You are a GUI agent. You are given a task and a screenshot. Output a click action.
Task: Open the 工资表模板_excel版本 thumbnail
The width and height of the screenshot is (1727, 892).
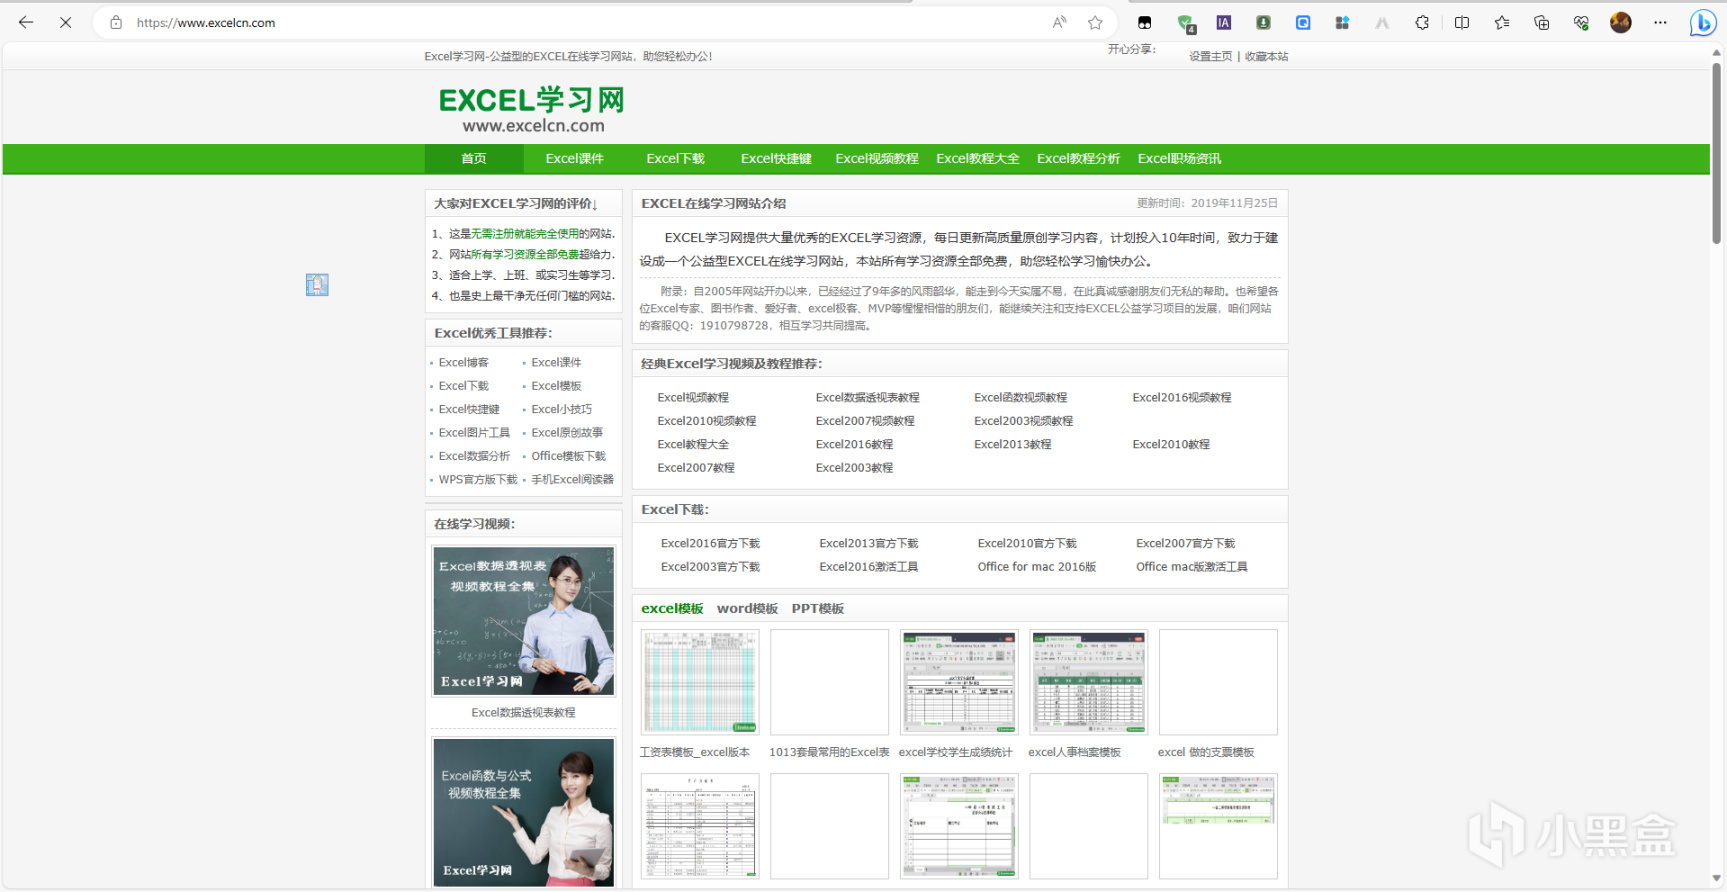699,682
